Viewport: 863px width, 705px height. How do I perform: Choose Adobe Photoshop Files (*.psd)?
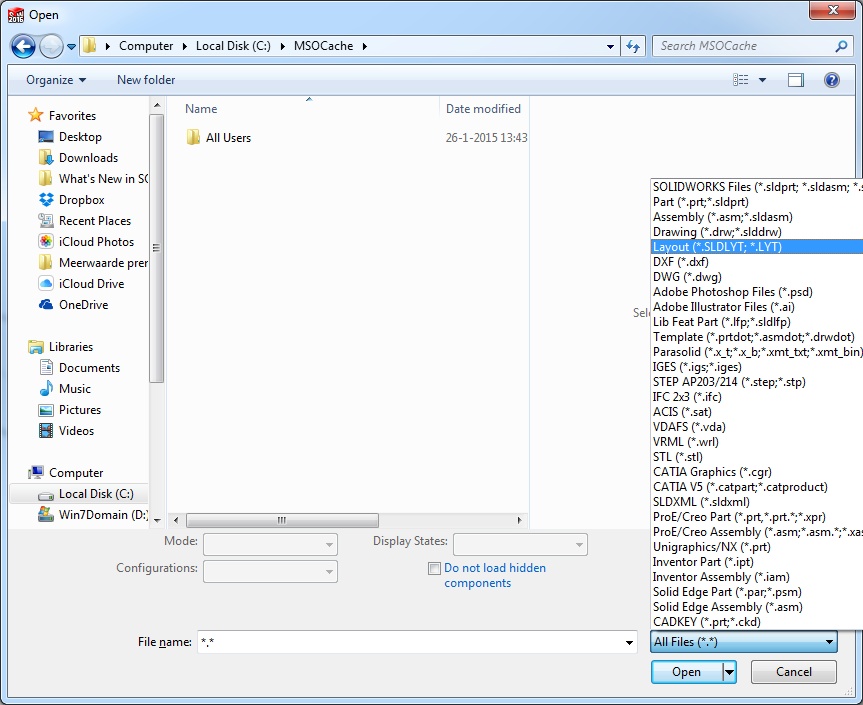click(x=757, y=292)
